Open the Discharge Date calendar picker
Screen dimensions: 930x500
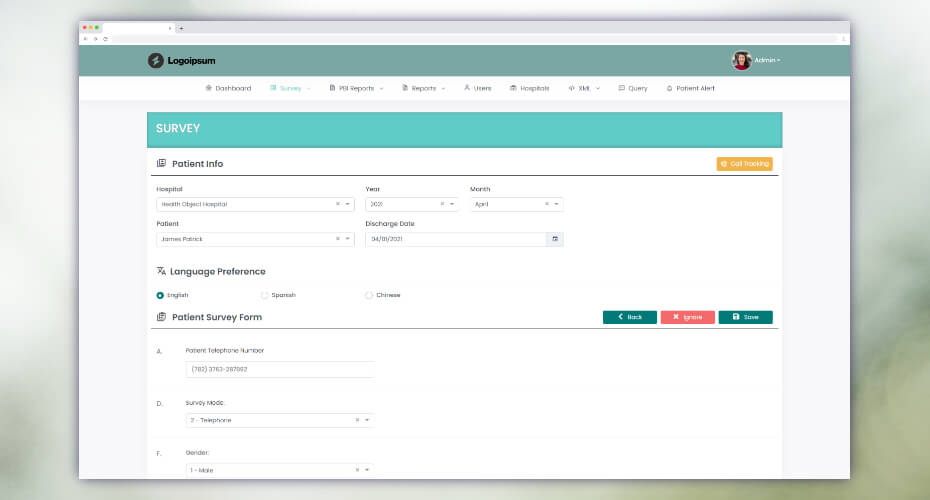[x=555, y=239]
